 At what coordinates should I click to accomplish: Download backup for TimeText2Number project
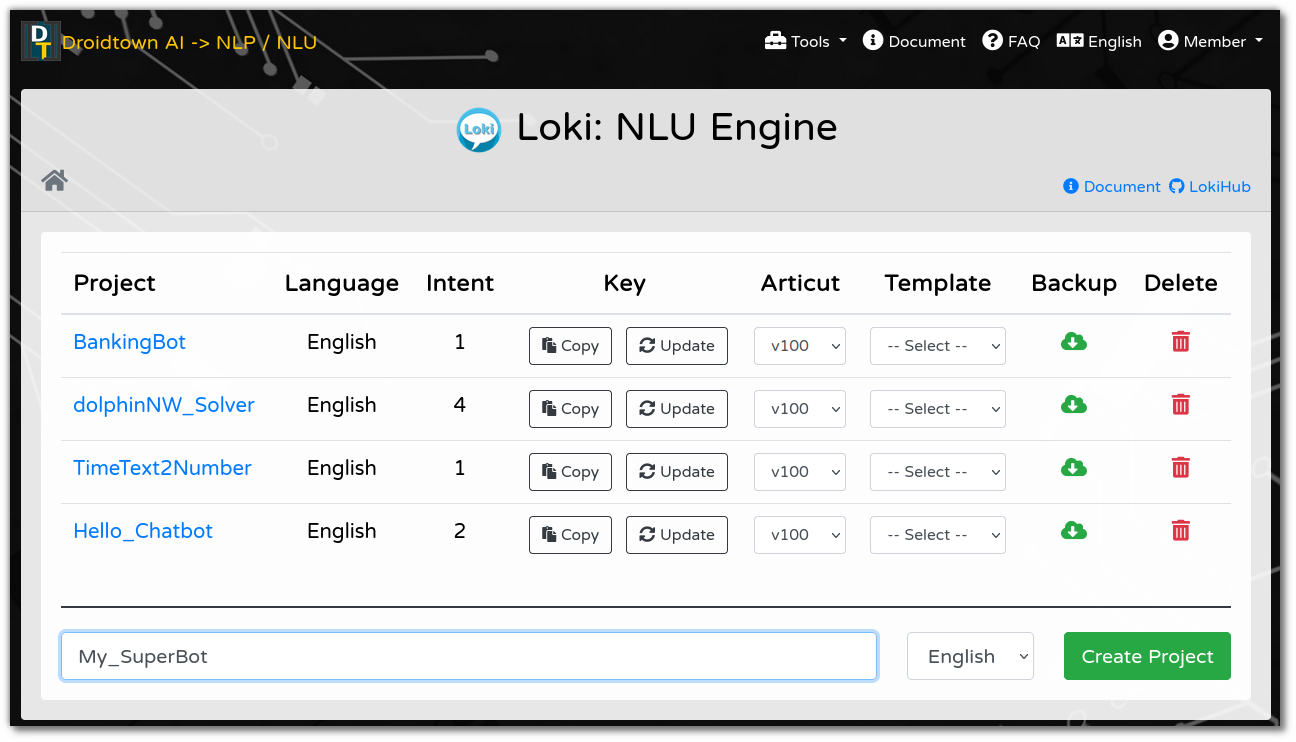[x=1073, y=468]
